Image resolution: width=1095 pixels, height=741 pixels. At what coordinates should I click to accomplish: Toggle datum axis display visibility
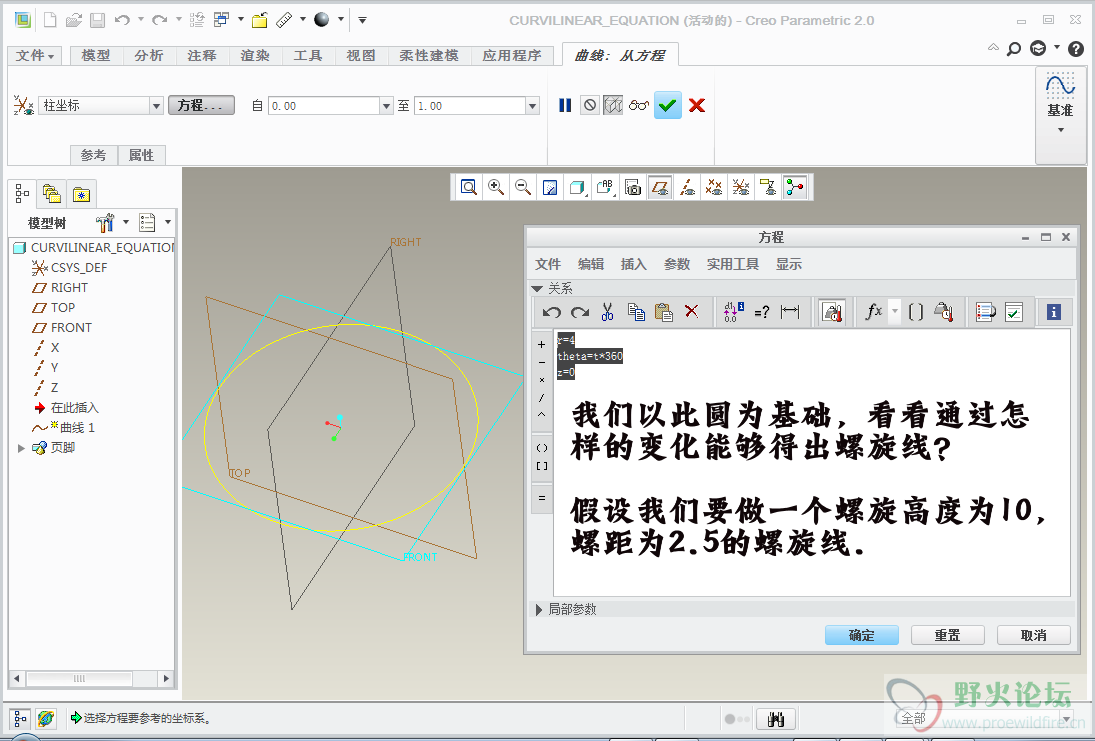click(686, 187)
